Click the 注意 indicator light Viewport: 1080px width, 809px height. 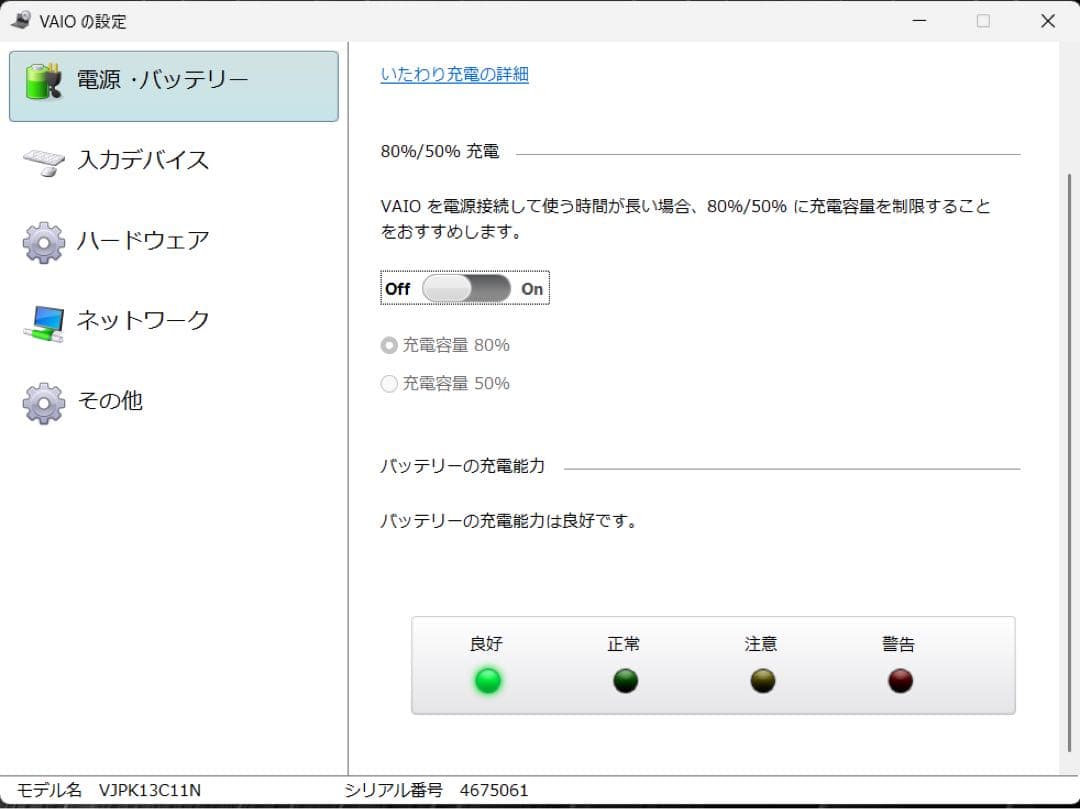tap(762, 681)
